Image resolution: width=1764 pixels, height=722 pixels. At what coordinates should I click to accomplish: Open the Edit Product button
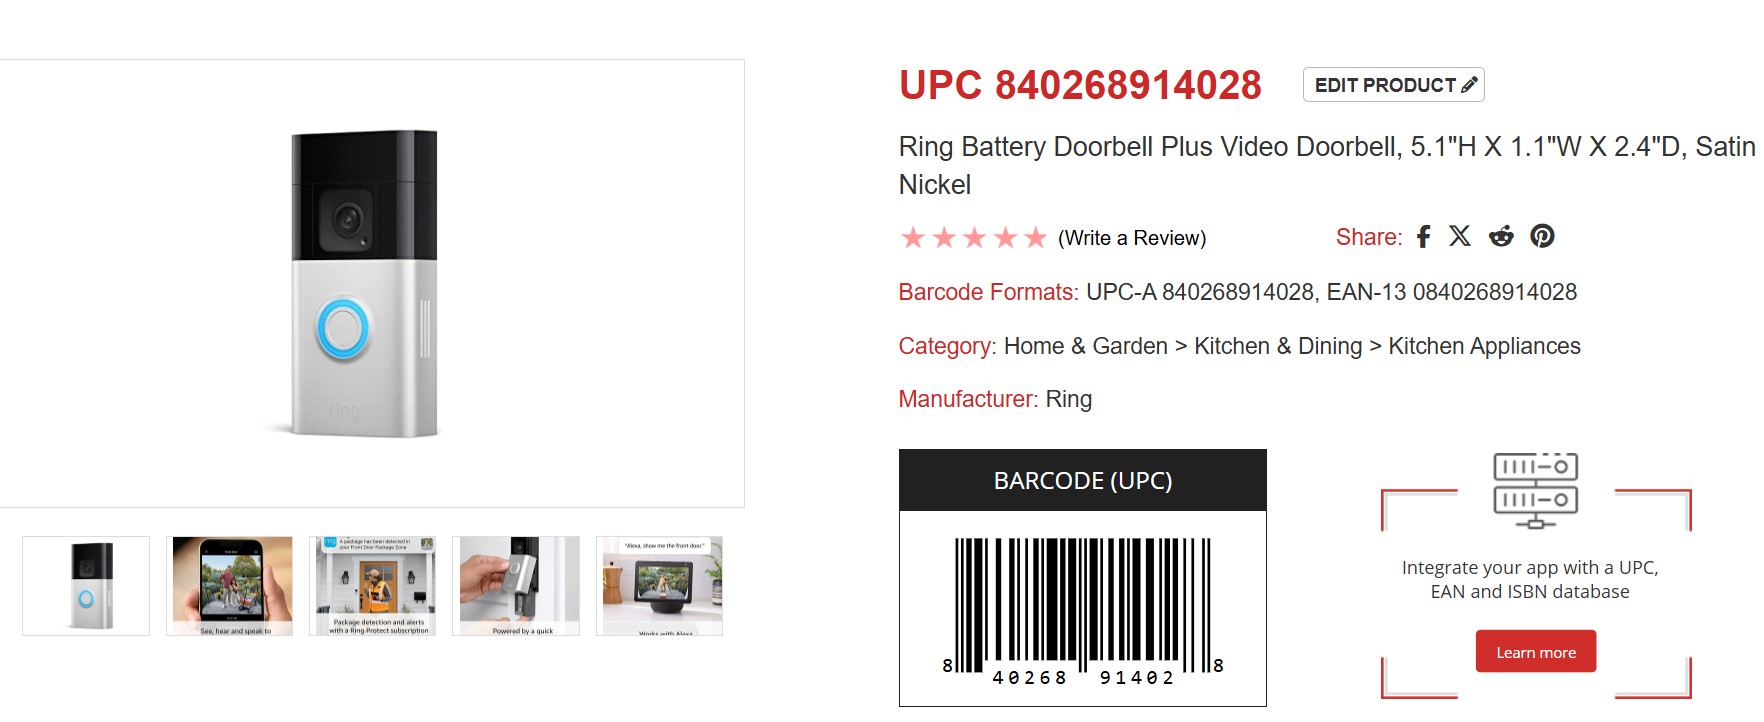point(1393,85)
